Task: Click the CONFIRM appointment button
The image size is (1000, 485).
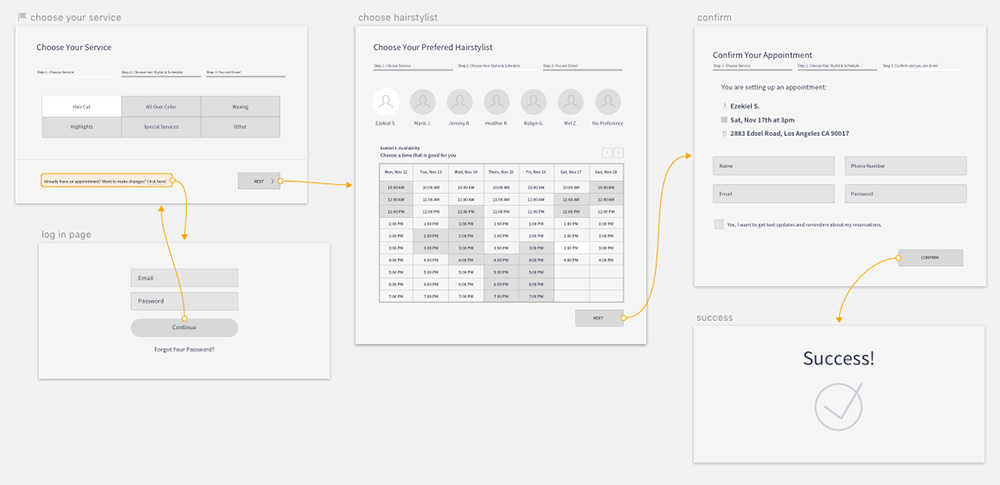Action: (x=930, y=258)
